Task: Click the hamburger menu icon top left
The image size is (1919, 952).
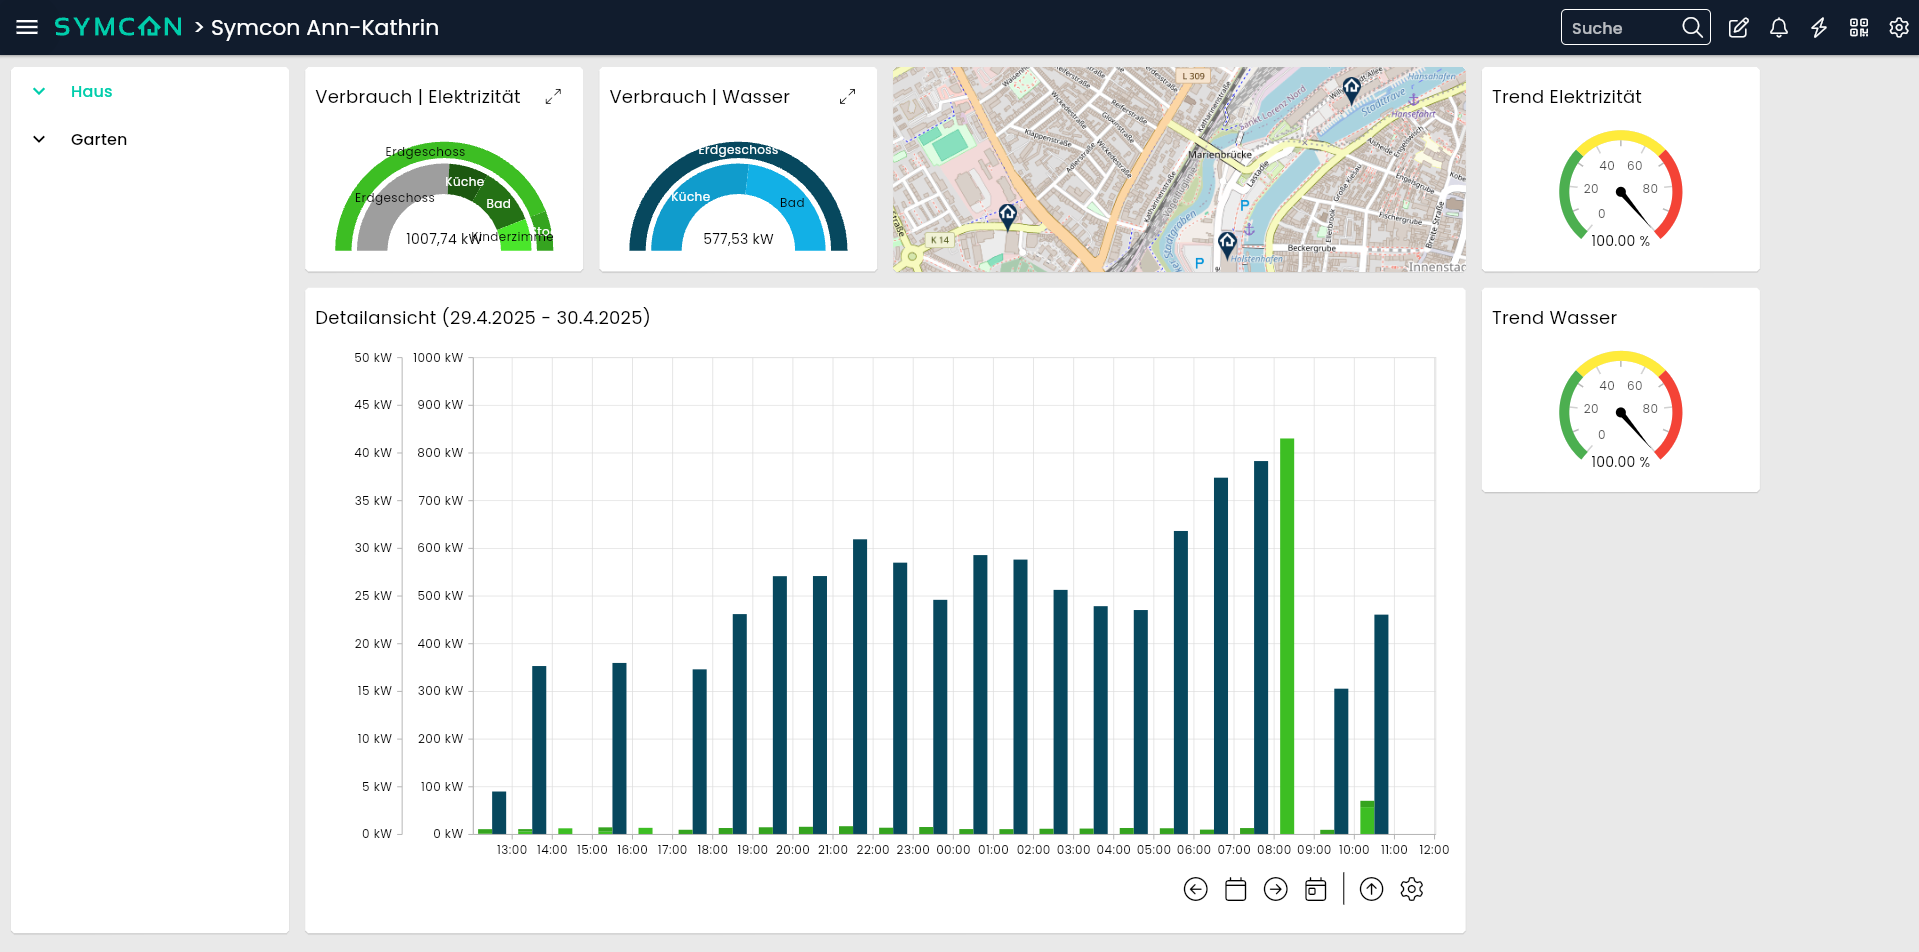Action: (x=27, y=27)
